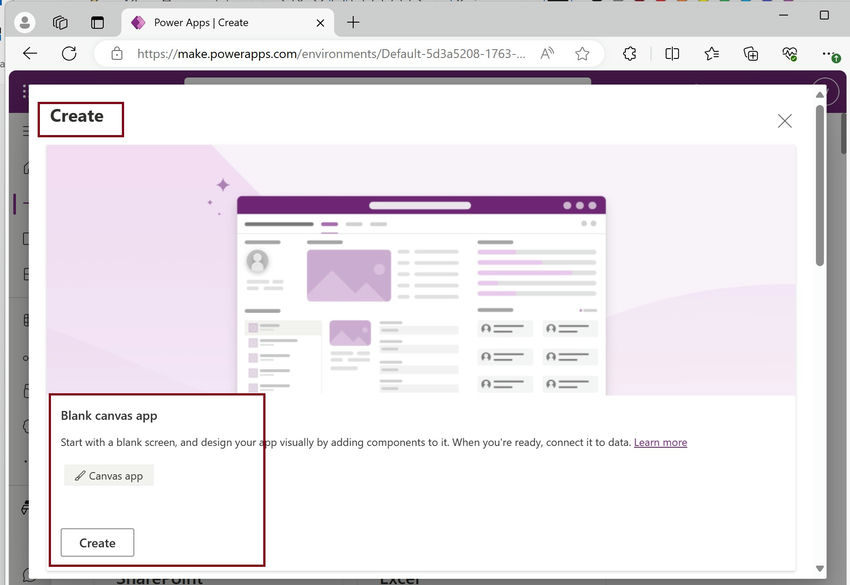Click the make.powerapps.com address bar

pos(331,54)
